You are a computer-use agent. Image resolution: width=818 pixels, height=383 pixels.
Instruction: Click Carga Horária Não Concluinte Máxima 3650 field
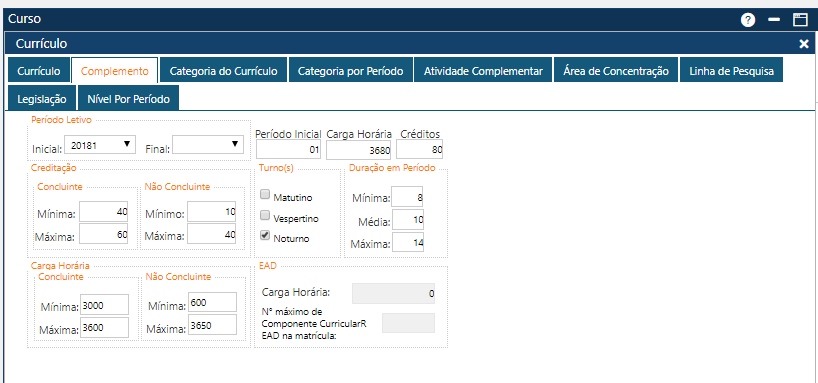(212, 325)
